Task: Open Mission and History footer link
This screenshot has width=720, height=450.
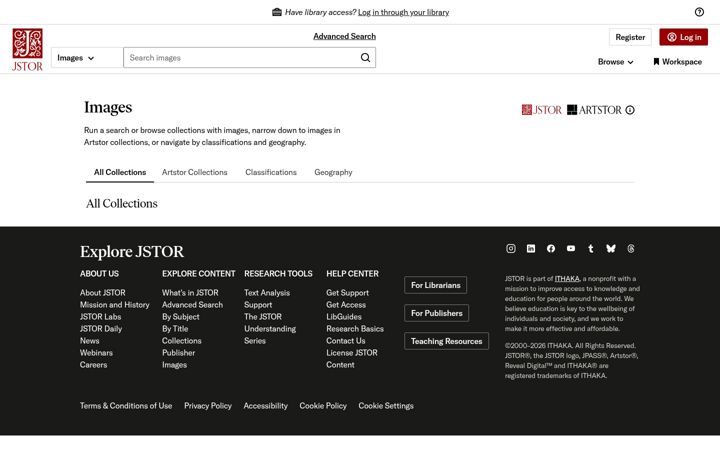Action: 115,304
